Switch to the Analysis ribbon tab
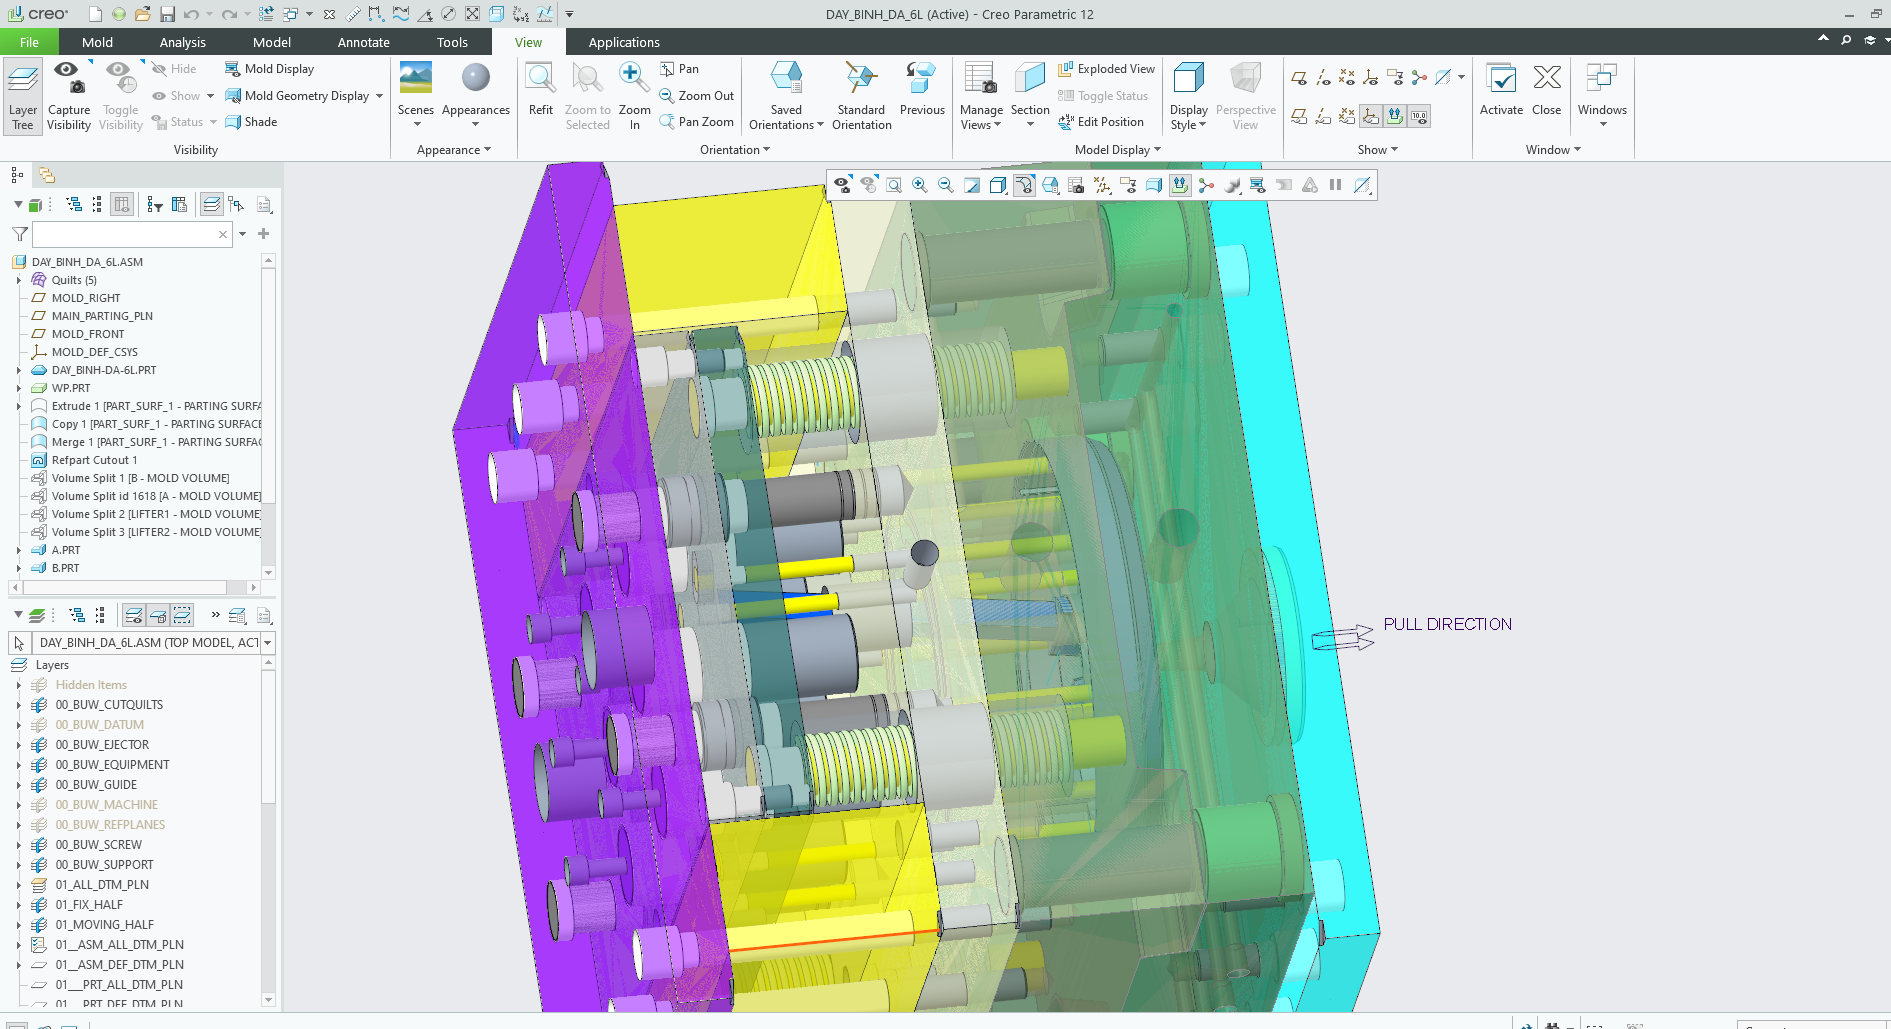 click(x=182, y=42)
